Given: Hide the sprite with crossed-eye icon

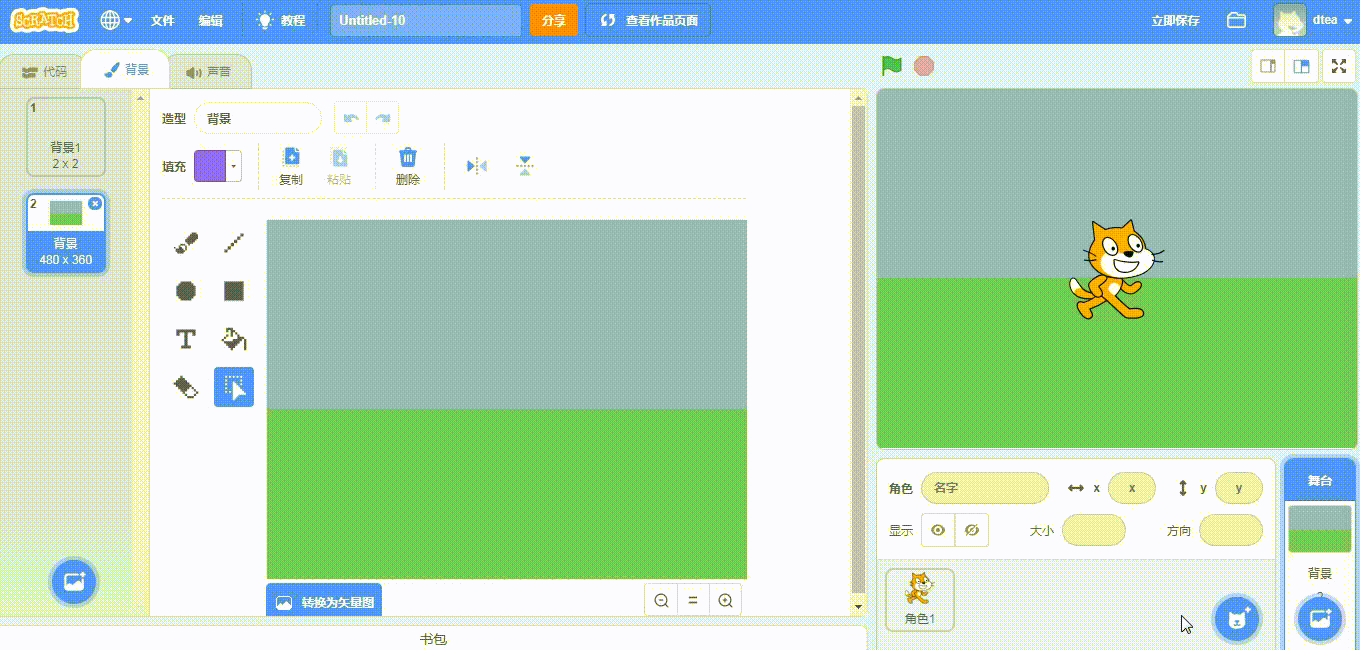Looking at the screenshot, I should coord(971,530).
